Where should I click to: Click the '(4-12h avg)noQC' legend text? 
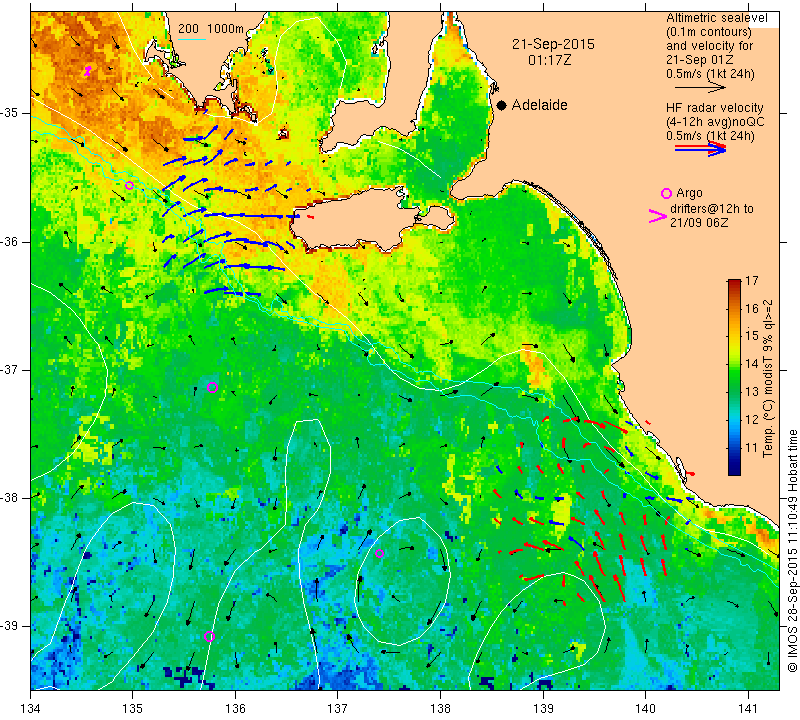coord(715,122)
